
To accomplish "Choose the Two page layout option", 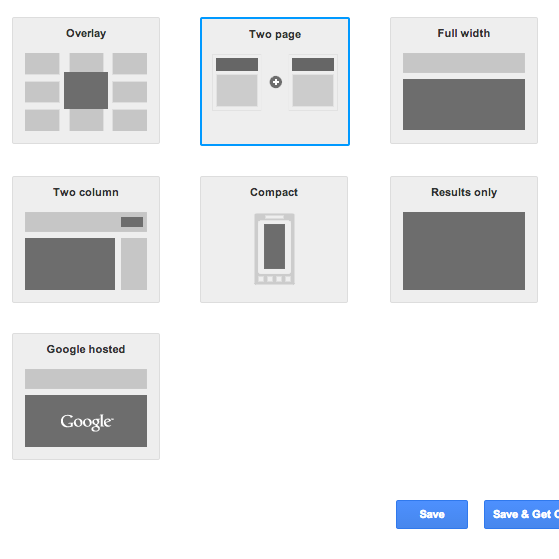I will tap(275, 81).
